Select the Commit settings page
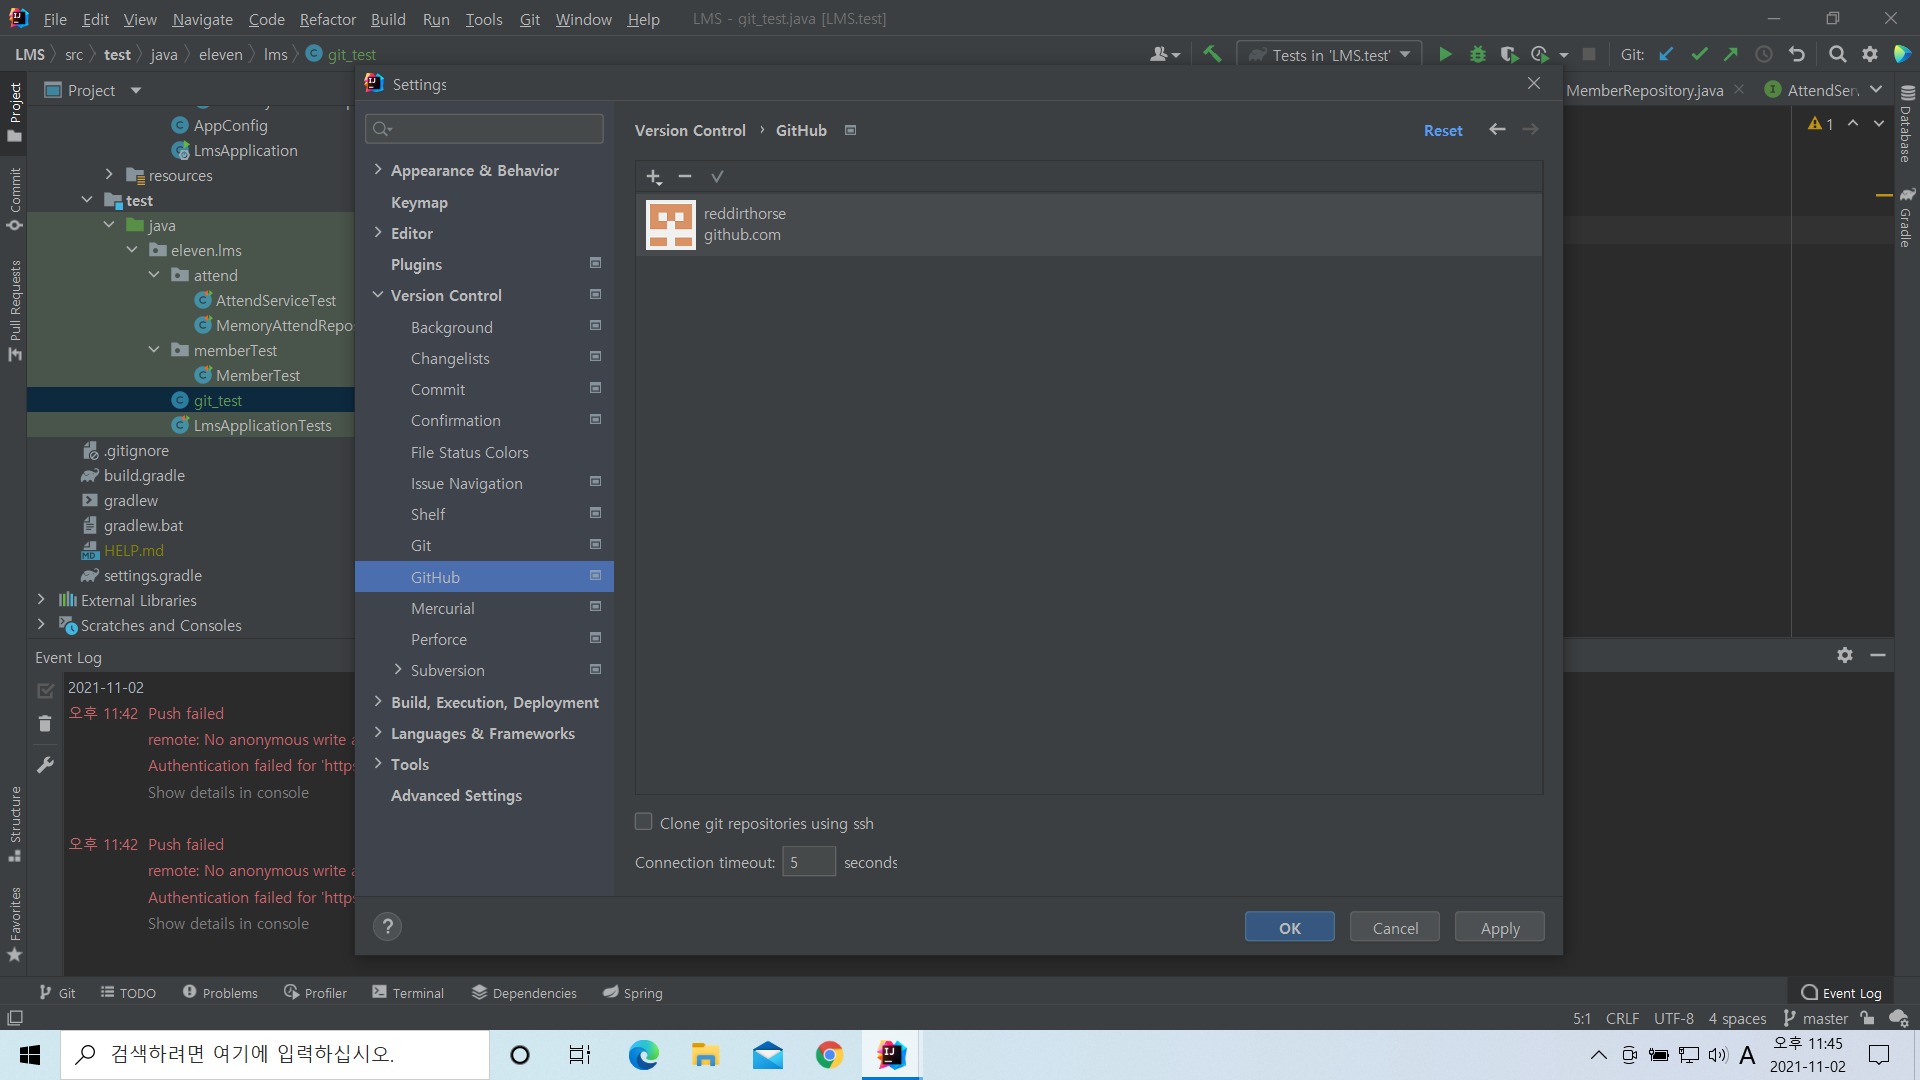This screenshot has width=1920, height=1080. [438, 389]
